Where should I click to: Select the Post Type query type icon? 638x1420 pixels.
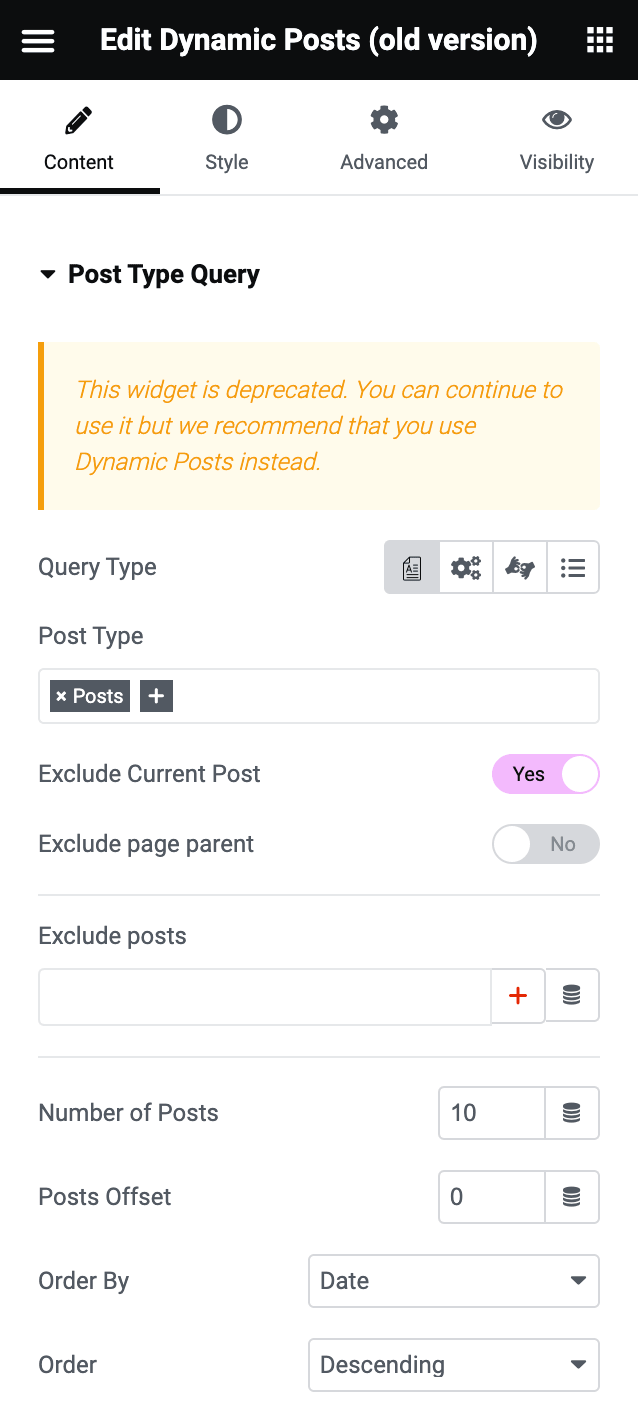411,567
